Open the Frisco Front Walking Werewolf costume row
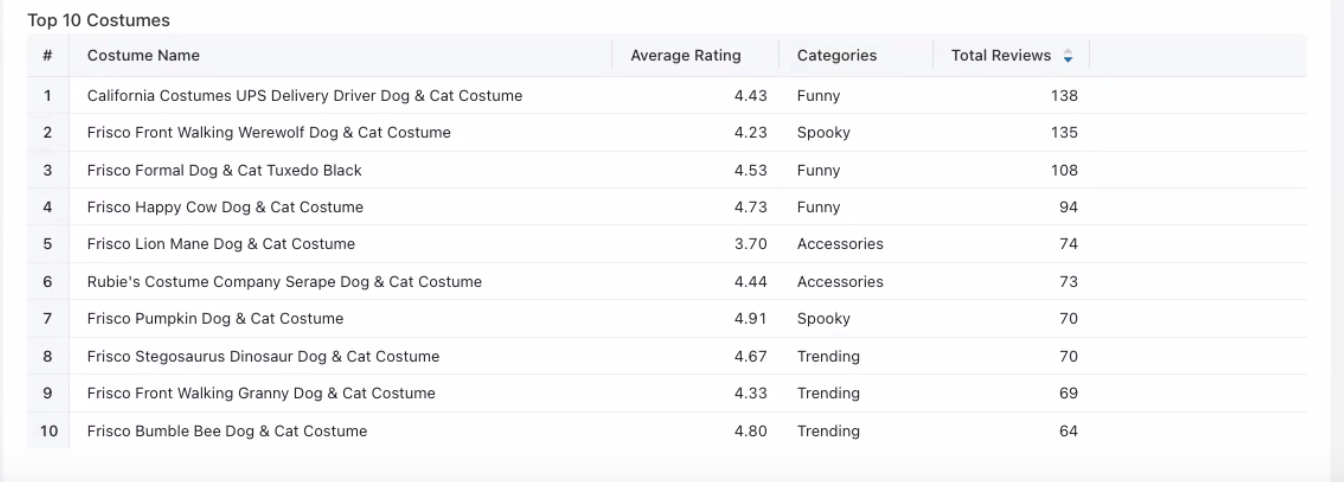Viewport: 1344px width, 482px height. pyautogui.click(x=268, y=132)
